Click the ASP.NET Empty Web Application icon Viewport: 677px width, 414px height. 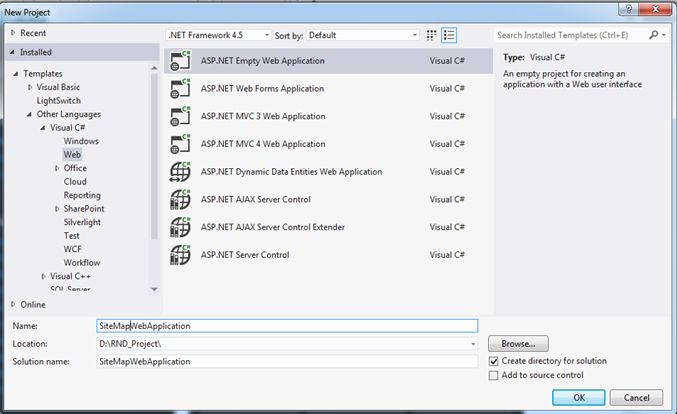(x=181, y=61)
